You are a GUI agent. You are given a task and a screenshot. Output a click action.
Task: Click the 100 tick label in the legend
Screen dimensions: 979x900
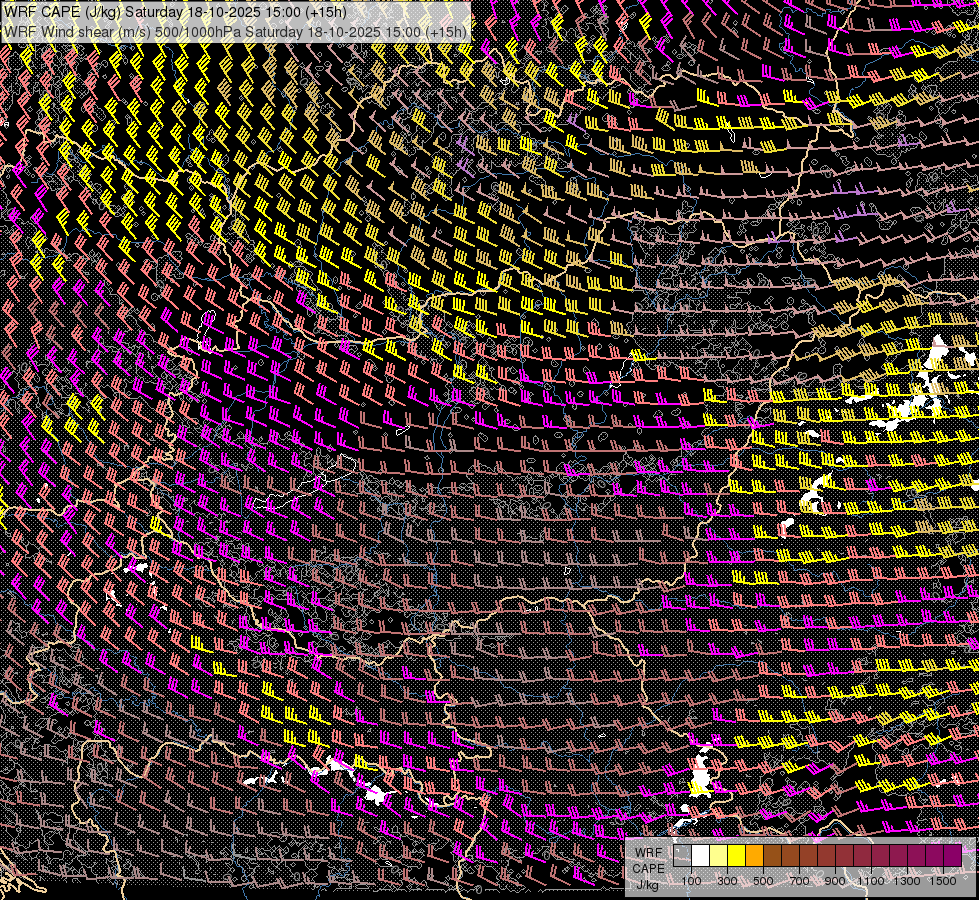pos(691,881)
